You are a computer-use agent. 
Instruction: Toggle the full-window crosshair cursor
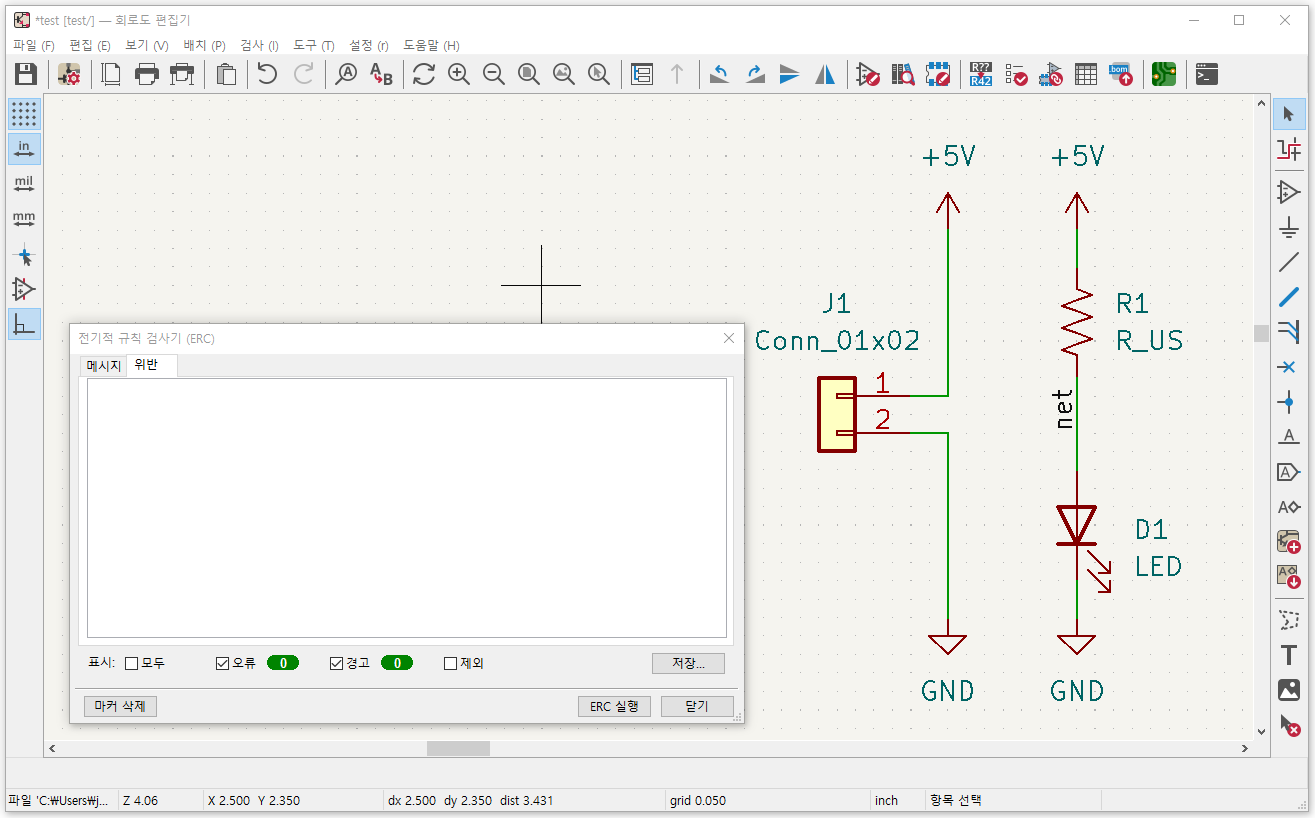[24, 254]
